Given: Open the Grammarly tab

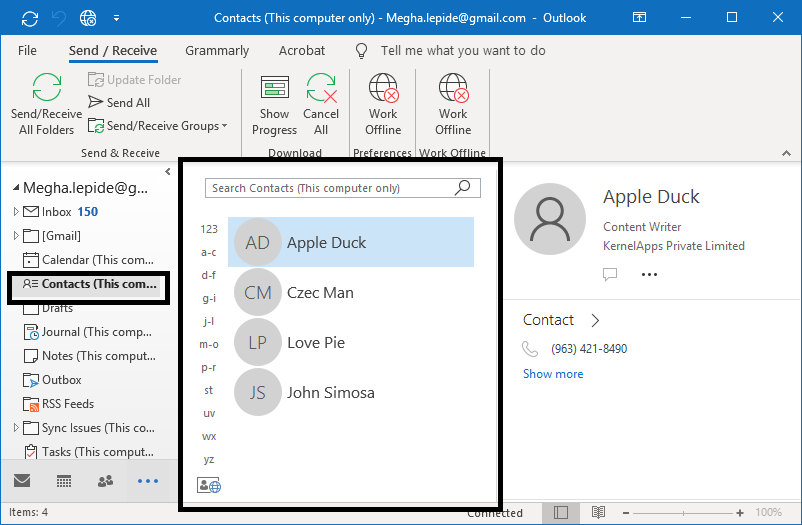Looking at the screenshot, I should (x=217, y=51).
